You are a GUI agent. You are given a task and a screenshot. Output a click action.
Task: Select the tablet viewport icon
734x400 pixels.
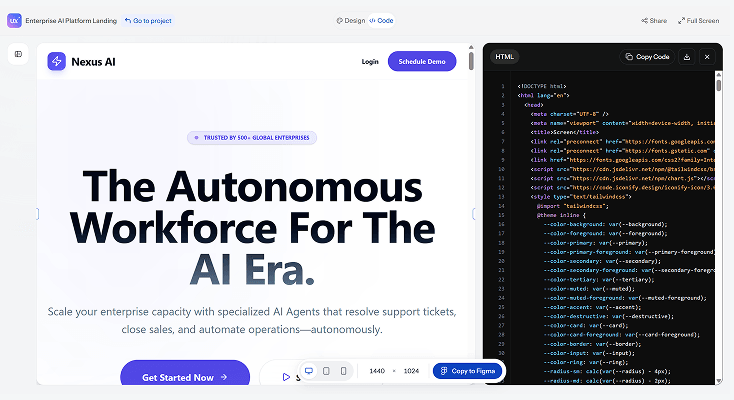tap(326, 371)
